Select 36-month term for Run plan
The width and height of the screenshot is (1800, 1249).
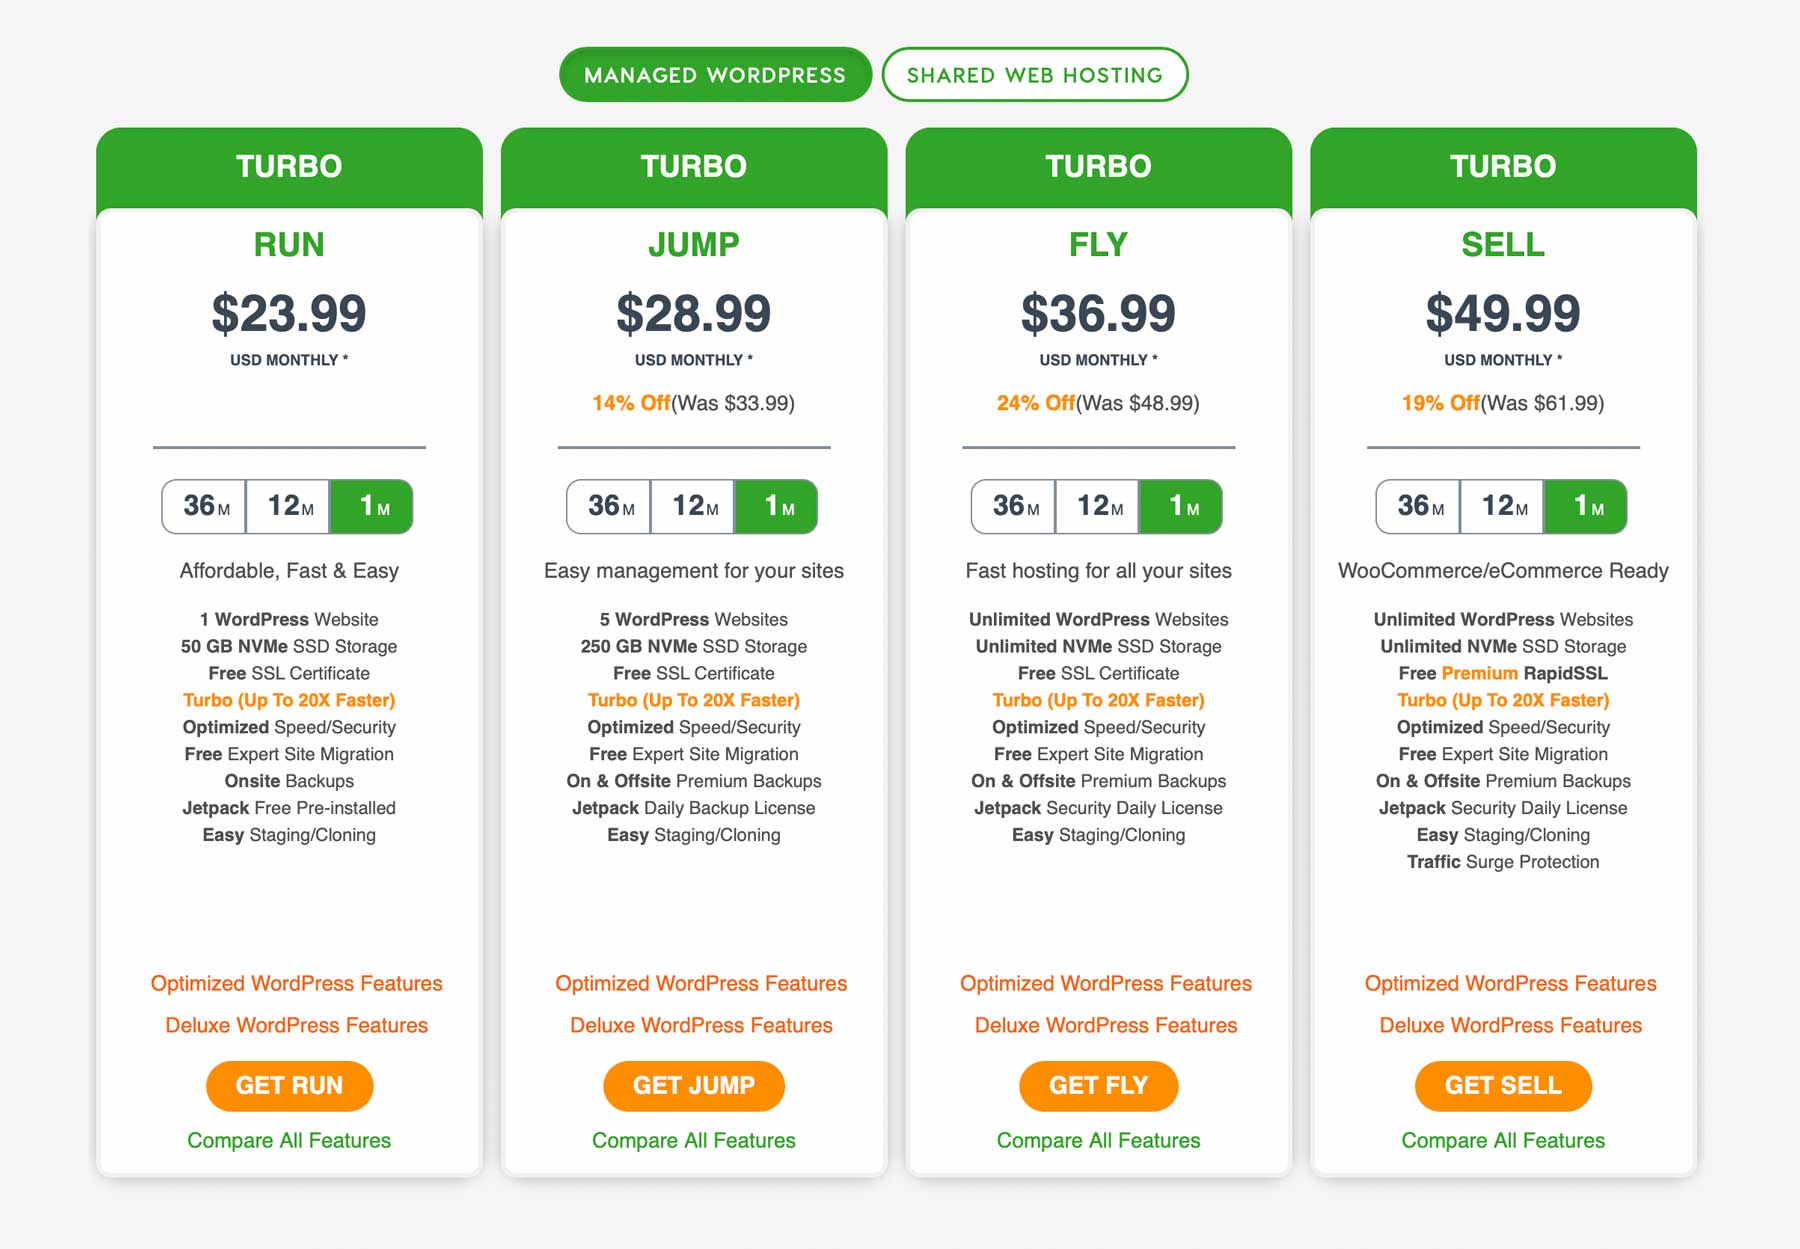click(x=205, y=506)
